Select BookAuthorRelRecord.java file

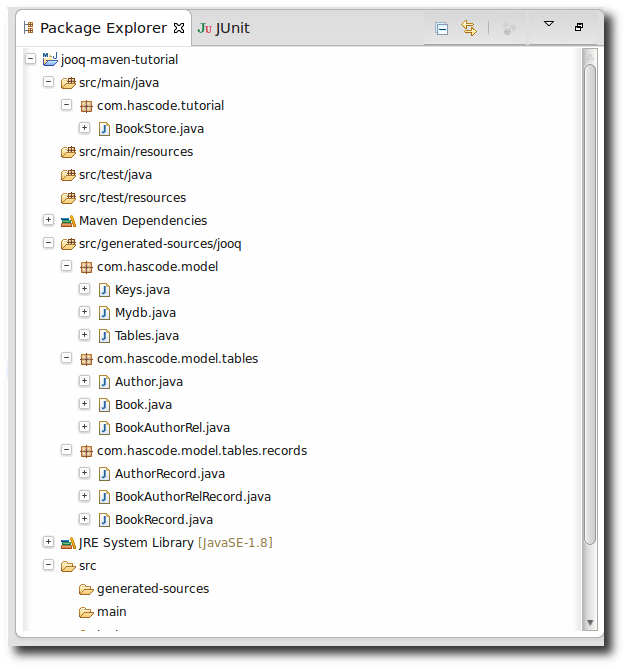[192, 496]
